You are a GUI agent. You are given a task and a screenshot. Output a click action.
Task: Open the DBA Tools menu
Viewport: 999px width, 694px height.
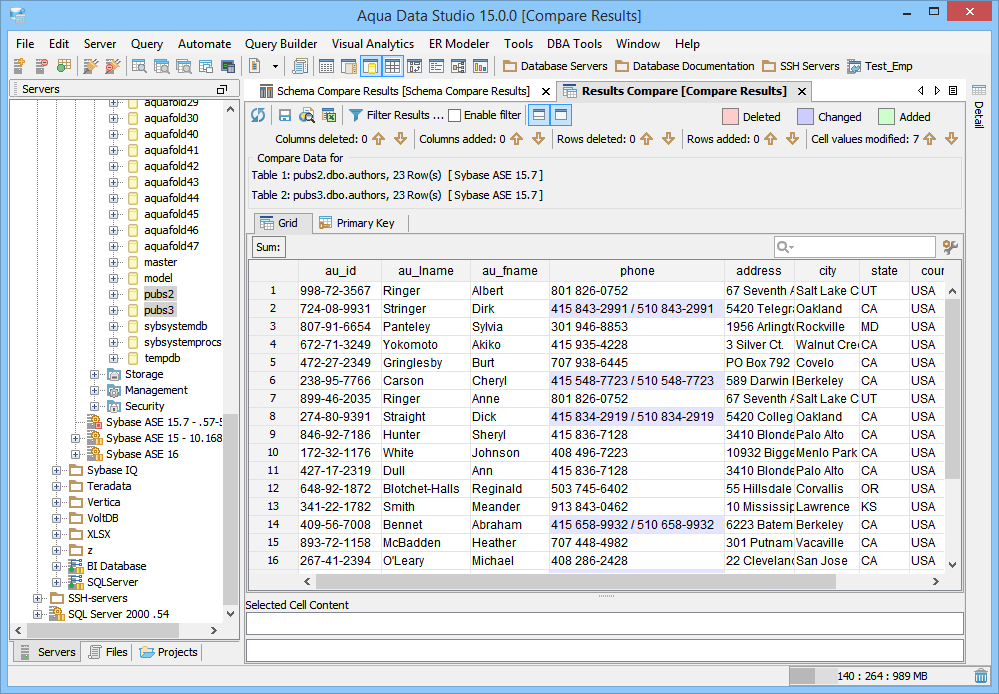(x=574, y=44)
